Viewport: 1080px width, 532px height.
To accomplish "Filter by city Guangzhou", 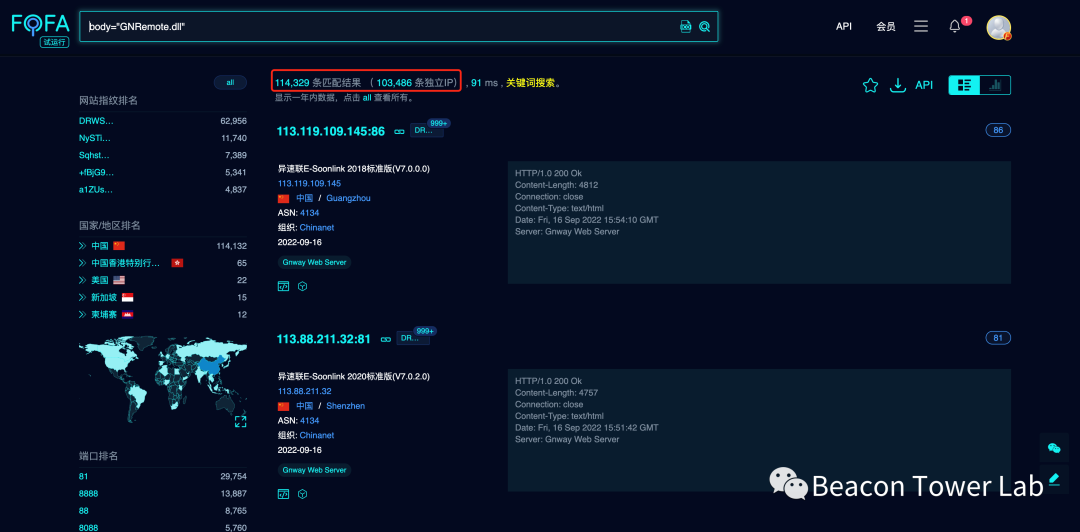I will click(x=349, y=198).
